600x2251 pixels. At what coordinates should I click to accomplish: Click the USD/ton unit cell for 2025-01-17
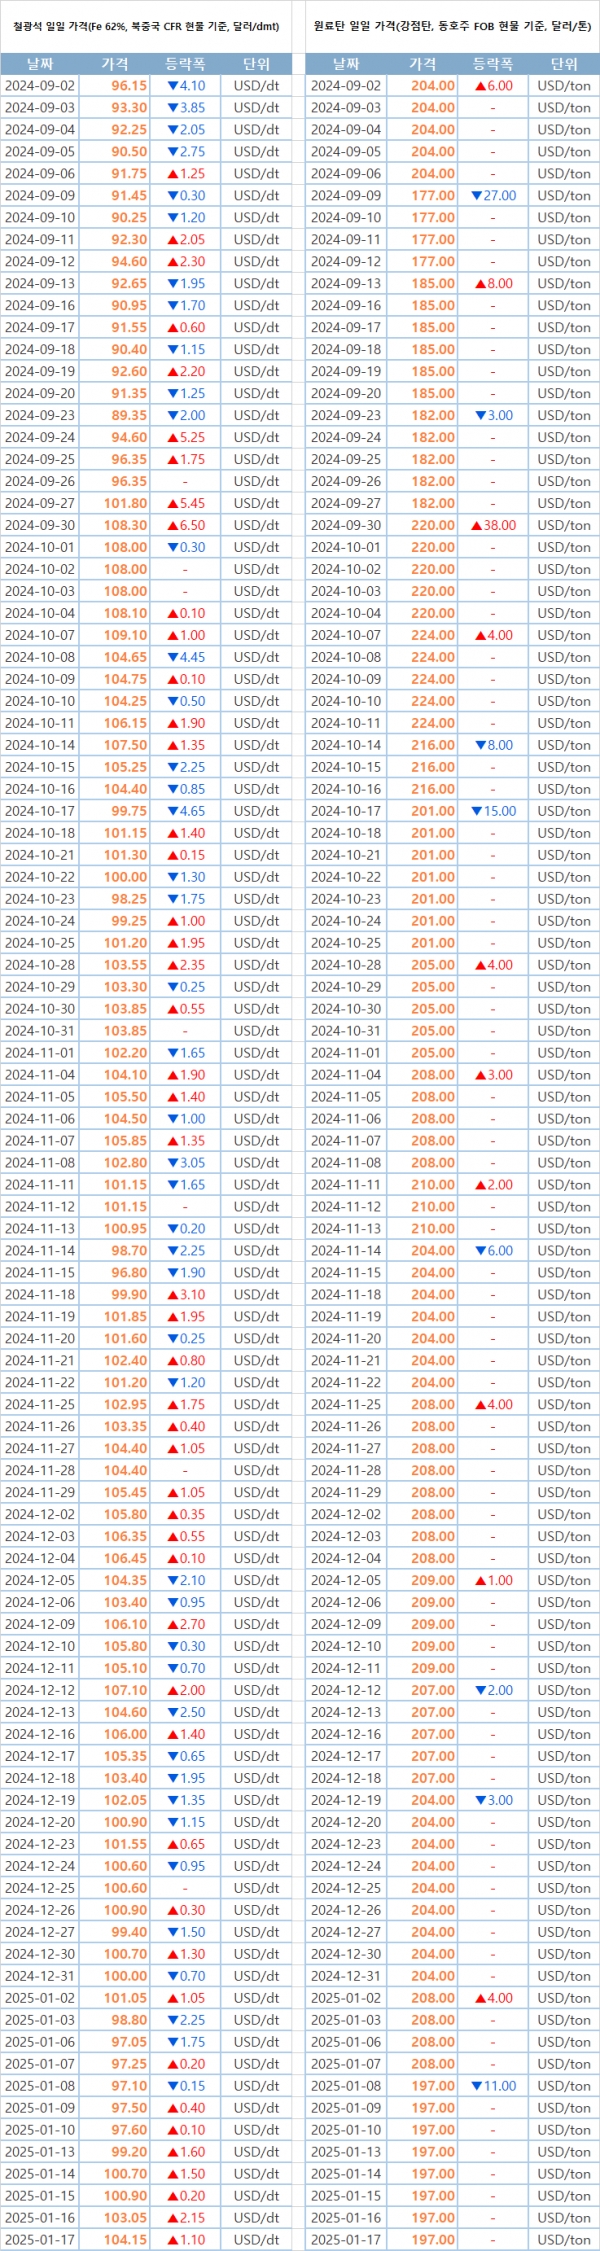[x=564, y=2240]
